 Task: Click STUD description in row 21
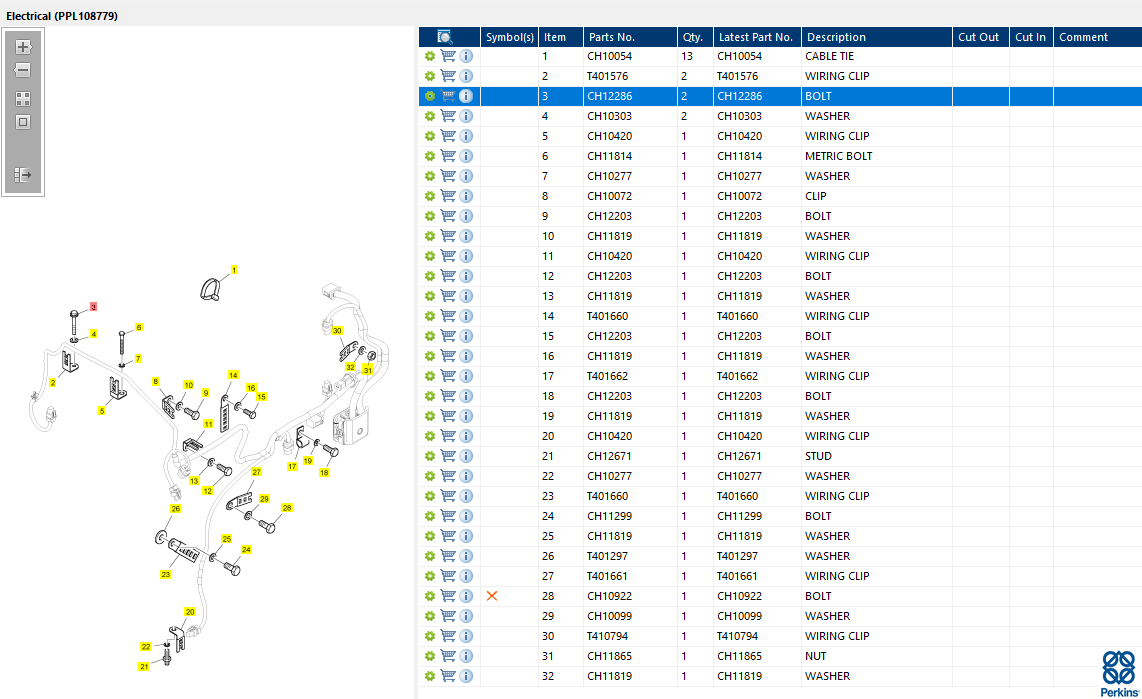818,456
